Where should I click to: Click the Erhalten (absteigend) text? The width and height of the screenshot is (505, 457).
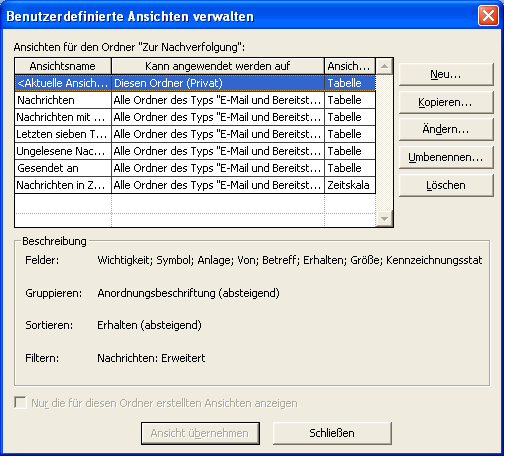[149, 325]
